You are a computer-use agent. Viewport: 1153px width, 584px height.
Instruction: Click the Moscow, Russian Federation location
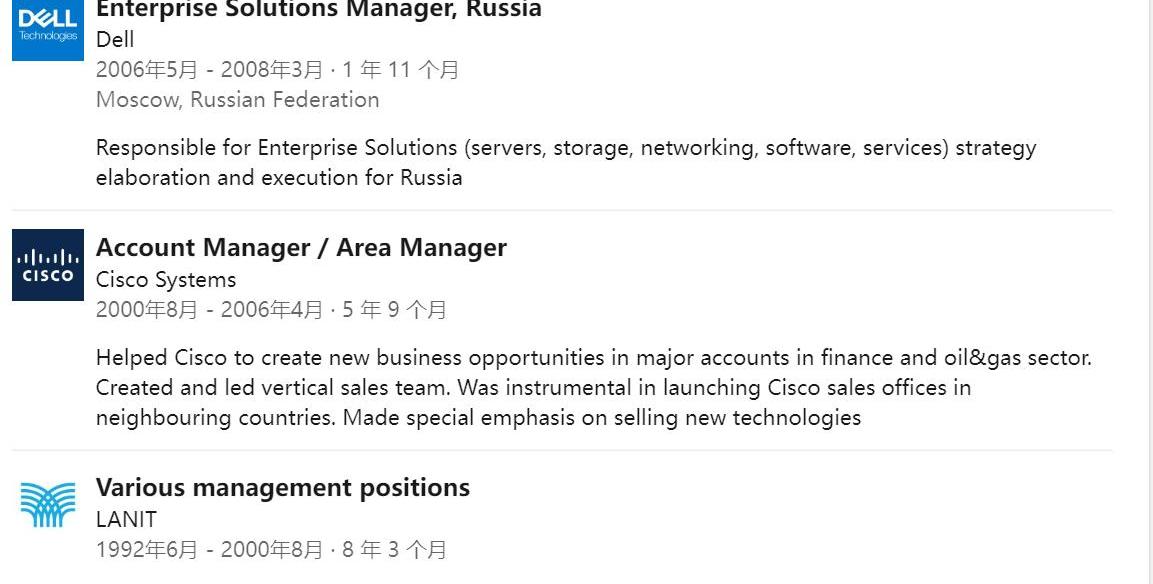[237, 100]
